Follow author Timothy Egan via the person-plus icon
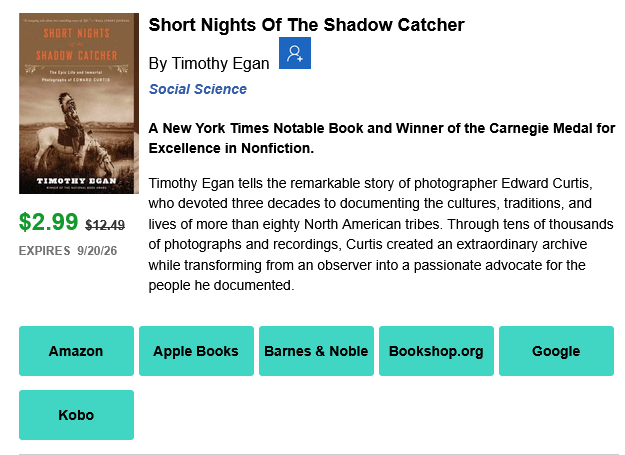This screenshot has height=455, width=625. [x=295, y=53]
